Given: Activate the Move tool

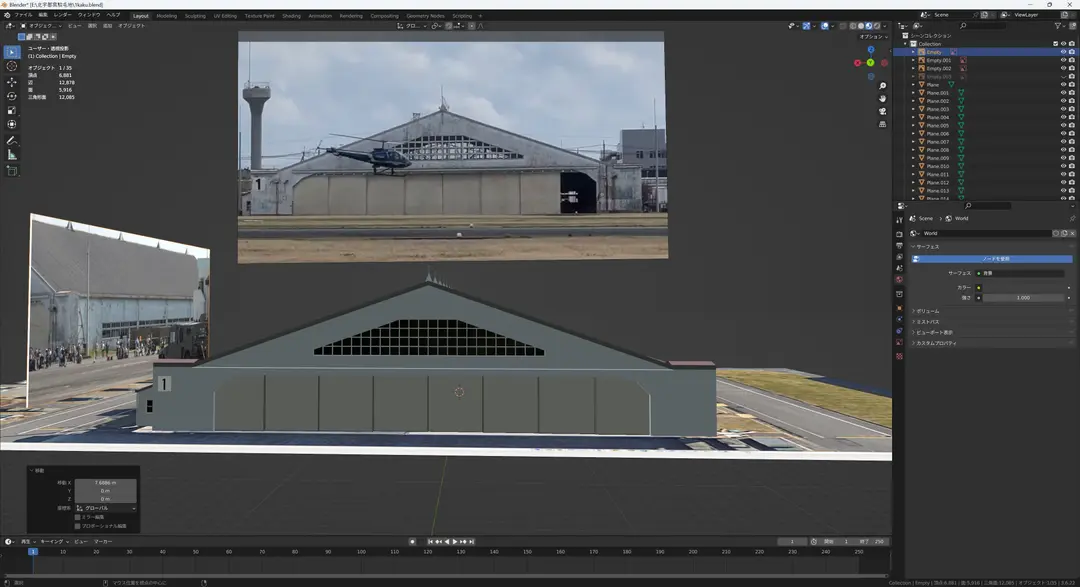Looking at the screenshot, I should pyautogui.click(x=12, y=81).
